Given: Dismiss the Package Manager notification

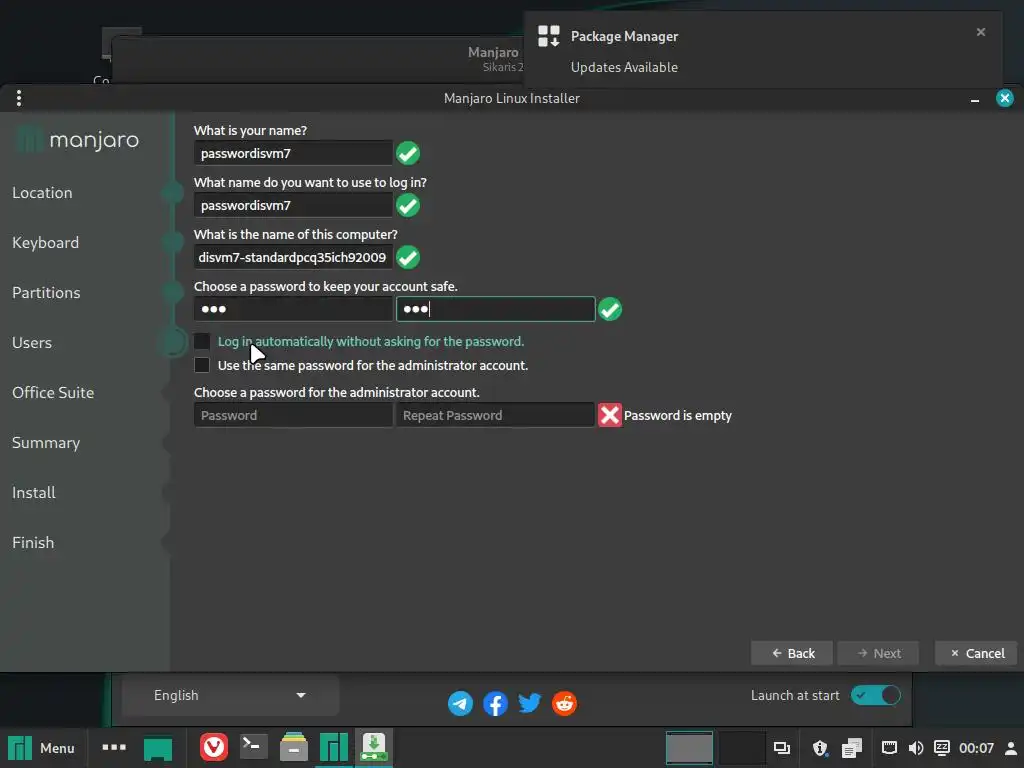Looking at the screenshot, I should coord(981,32).
